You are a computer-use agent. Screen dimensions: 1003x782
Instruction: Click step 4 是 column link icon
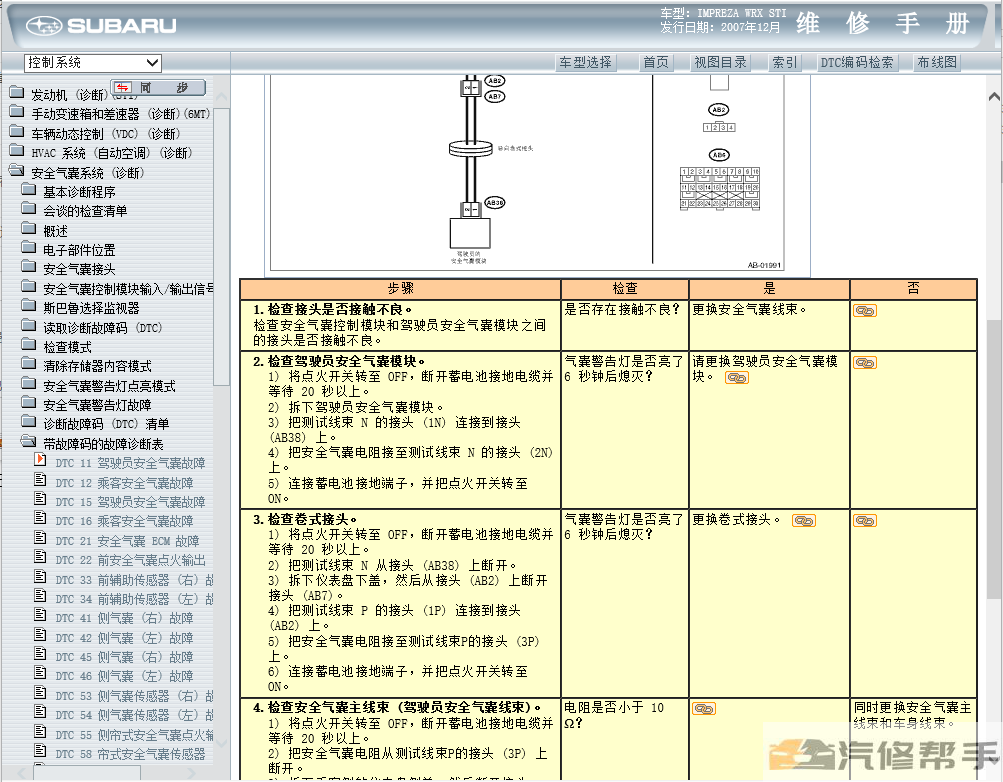[704, 709]
